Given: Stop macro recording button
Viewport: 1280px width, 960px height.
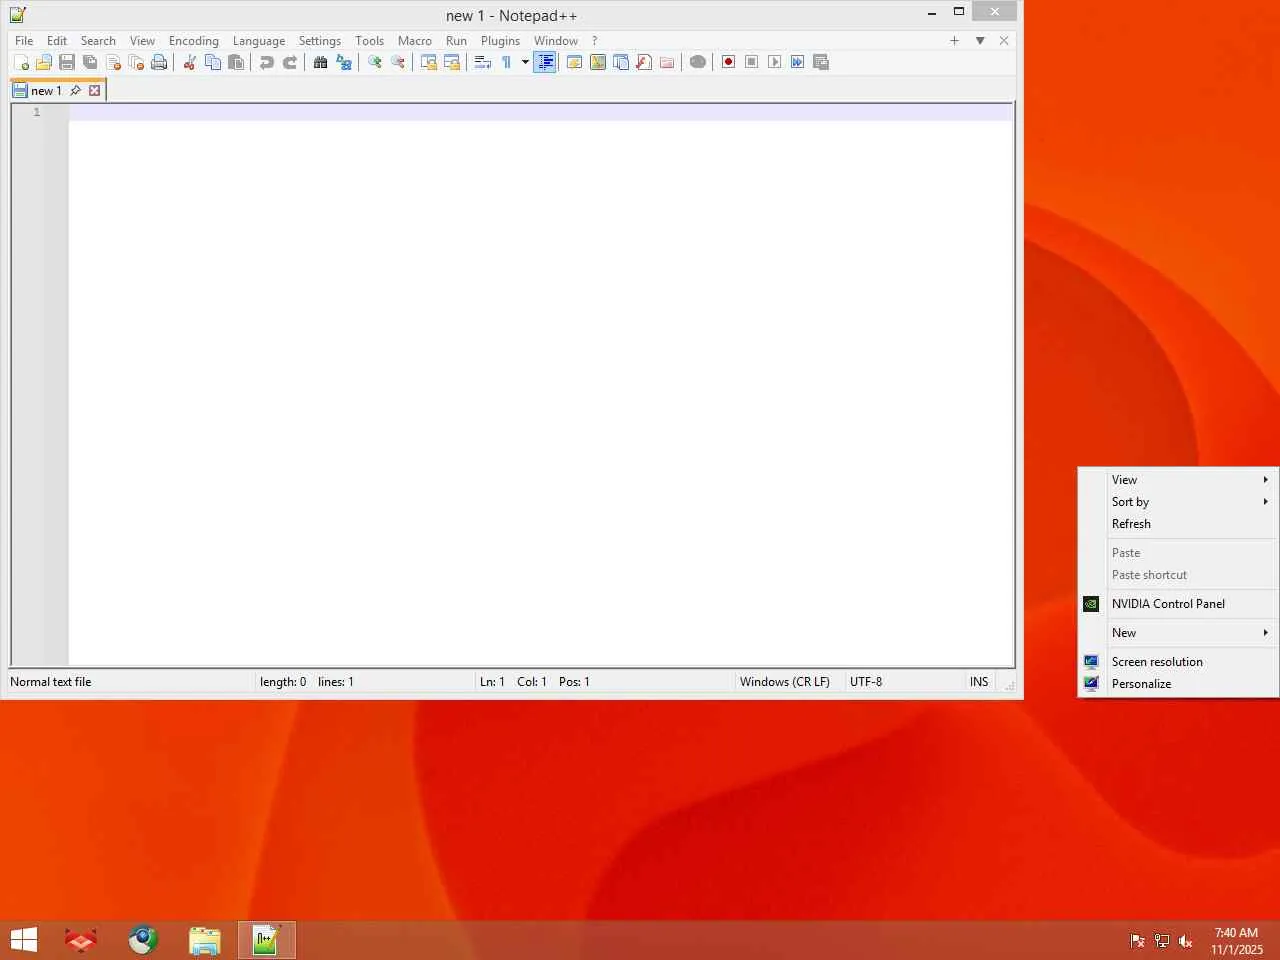Looking at the screenshot, I should point(751,62).
